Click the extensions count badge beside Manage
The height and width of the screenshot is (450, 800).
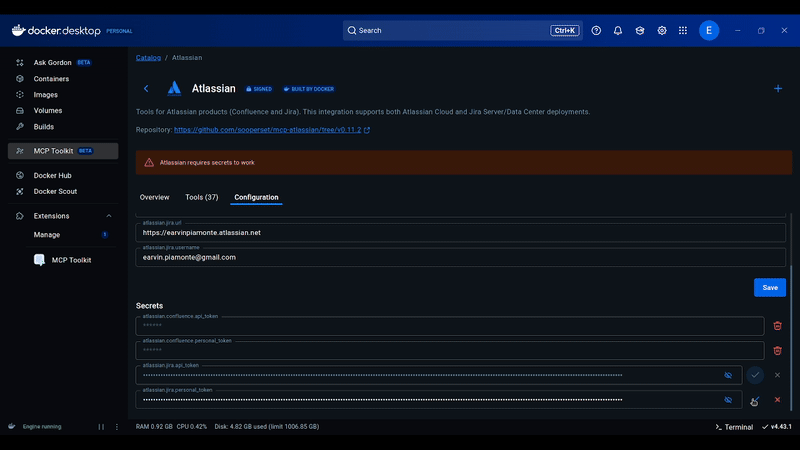[105, 235]
